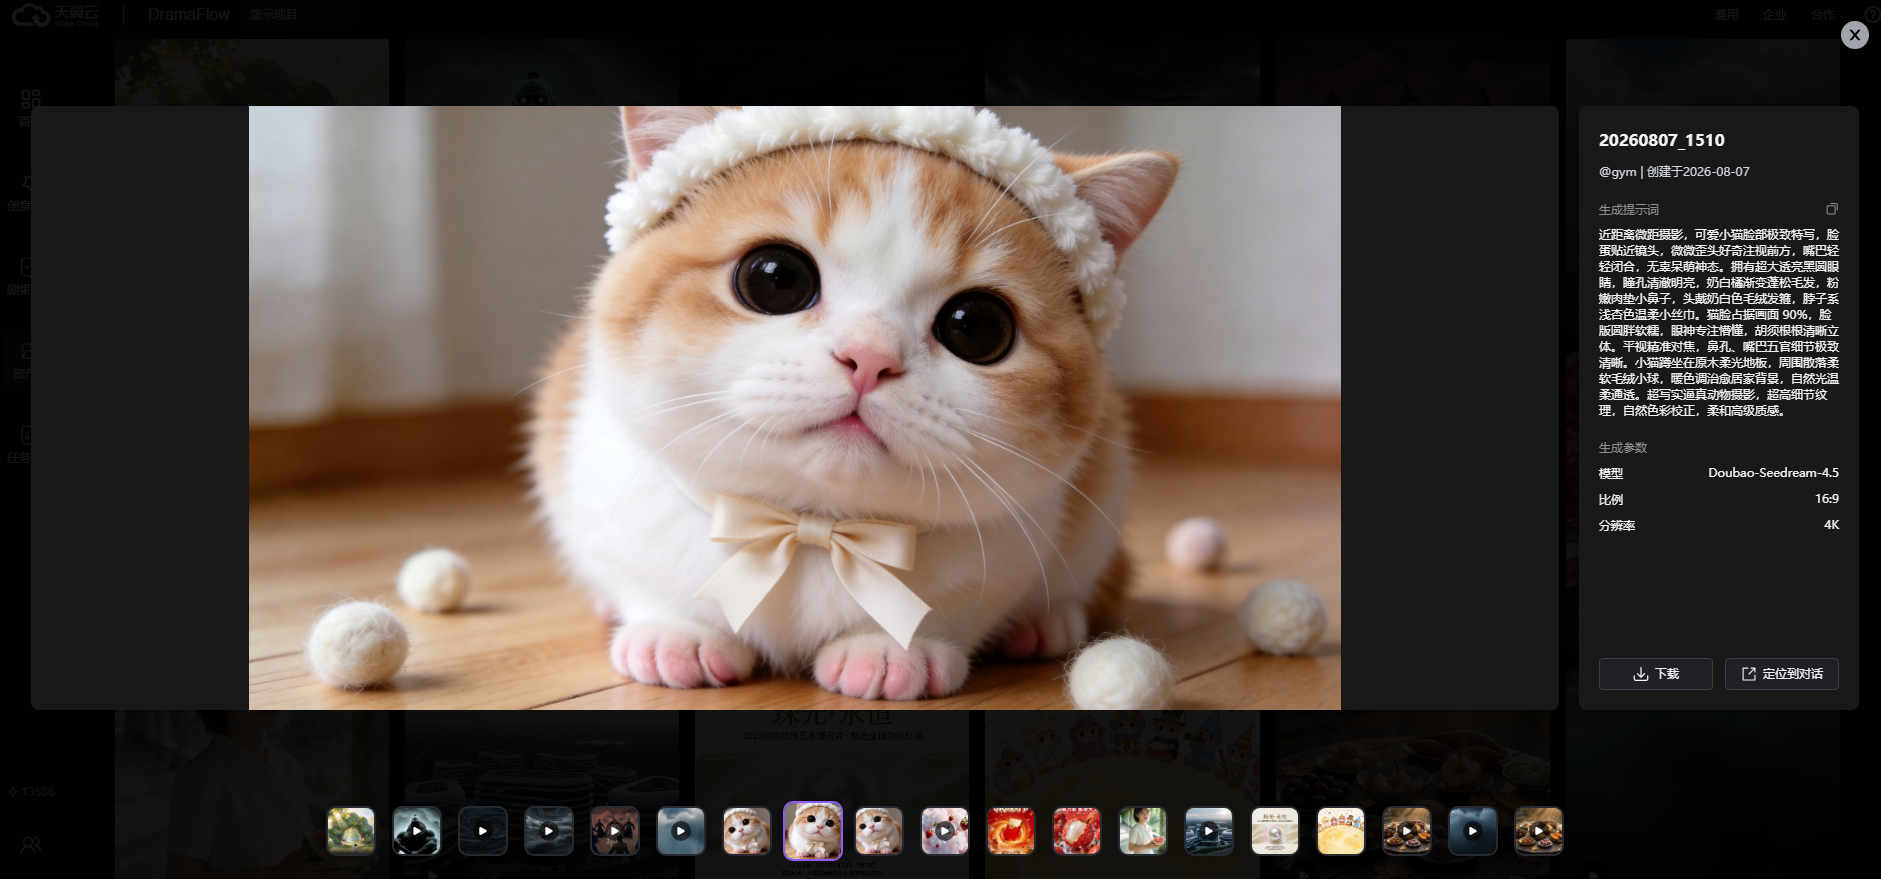
Task: Select the cat thumbnail right of the highlighted one
Action: [879, 831]
